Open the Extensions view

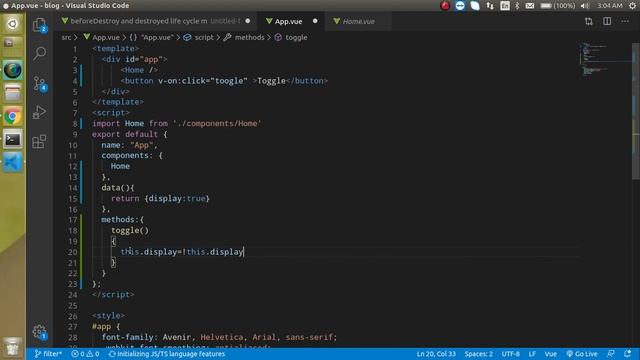[39, 142]
